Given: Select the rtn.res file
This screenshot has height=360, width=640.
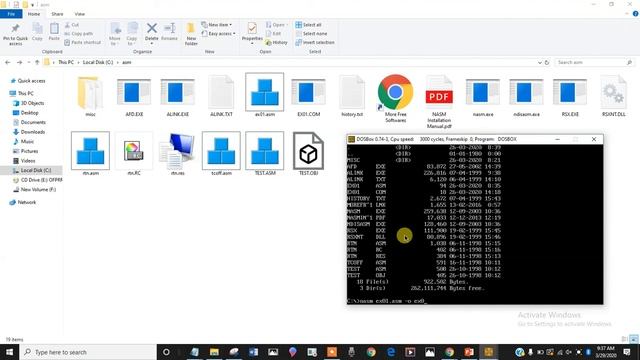Looking at the screenshot, I should (178, 154).
